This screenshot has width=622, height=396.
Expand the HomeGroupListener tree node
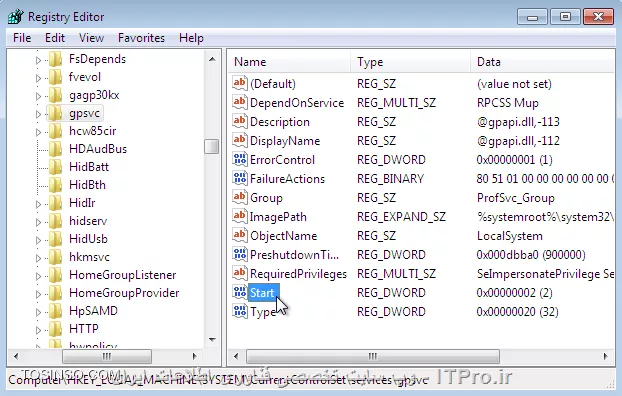tap(38, 276)
